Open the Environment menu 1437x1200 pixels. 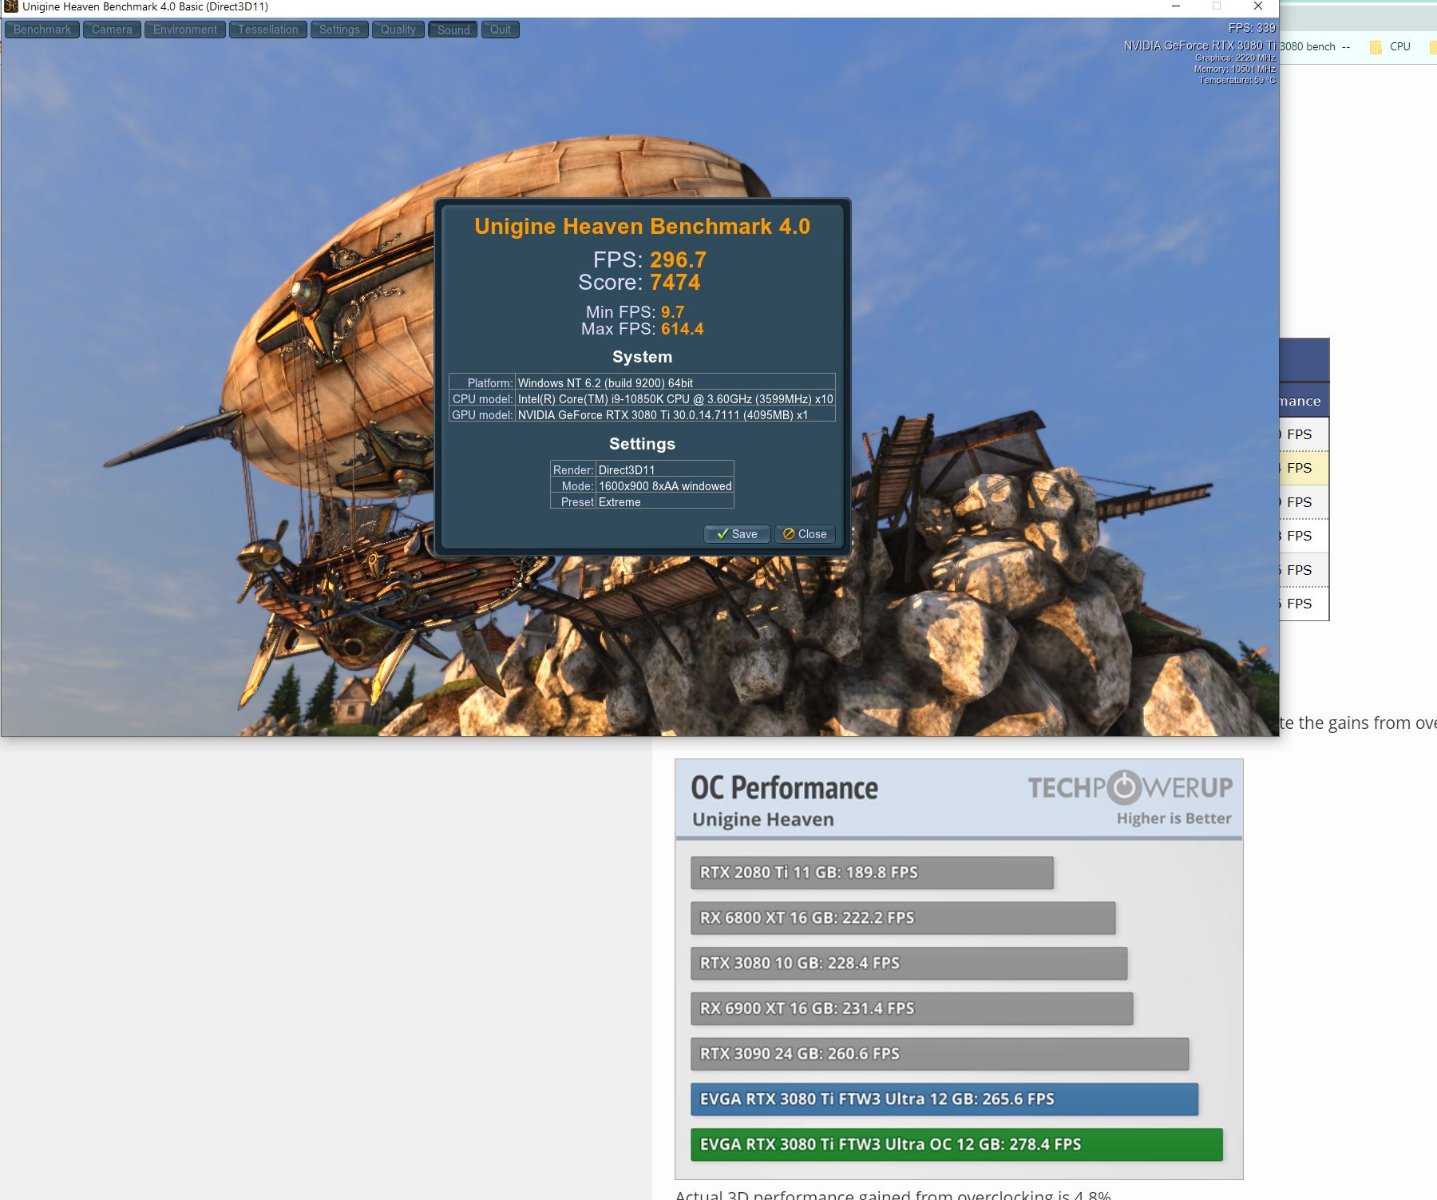coord(185,30)
